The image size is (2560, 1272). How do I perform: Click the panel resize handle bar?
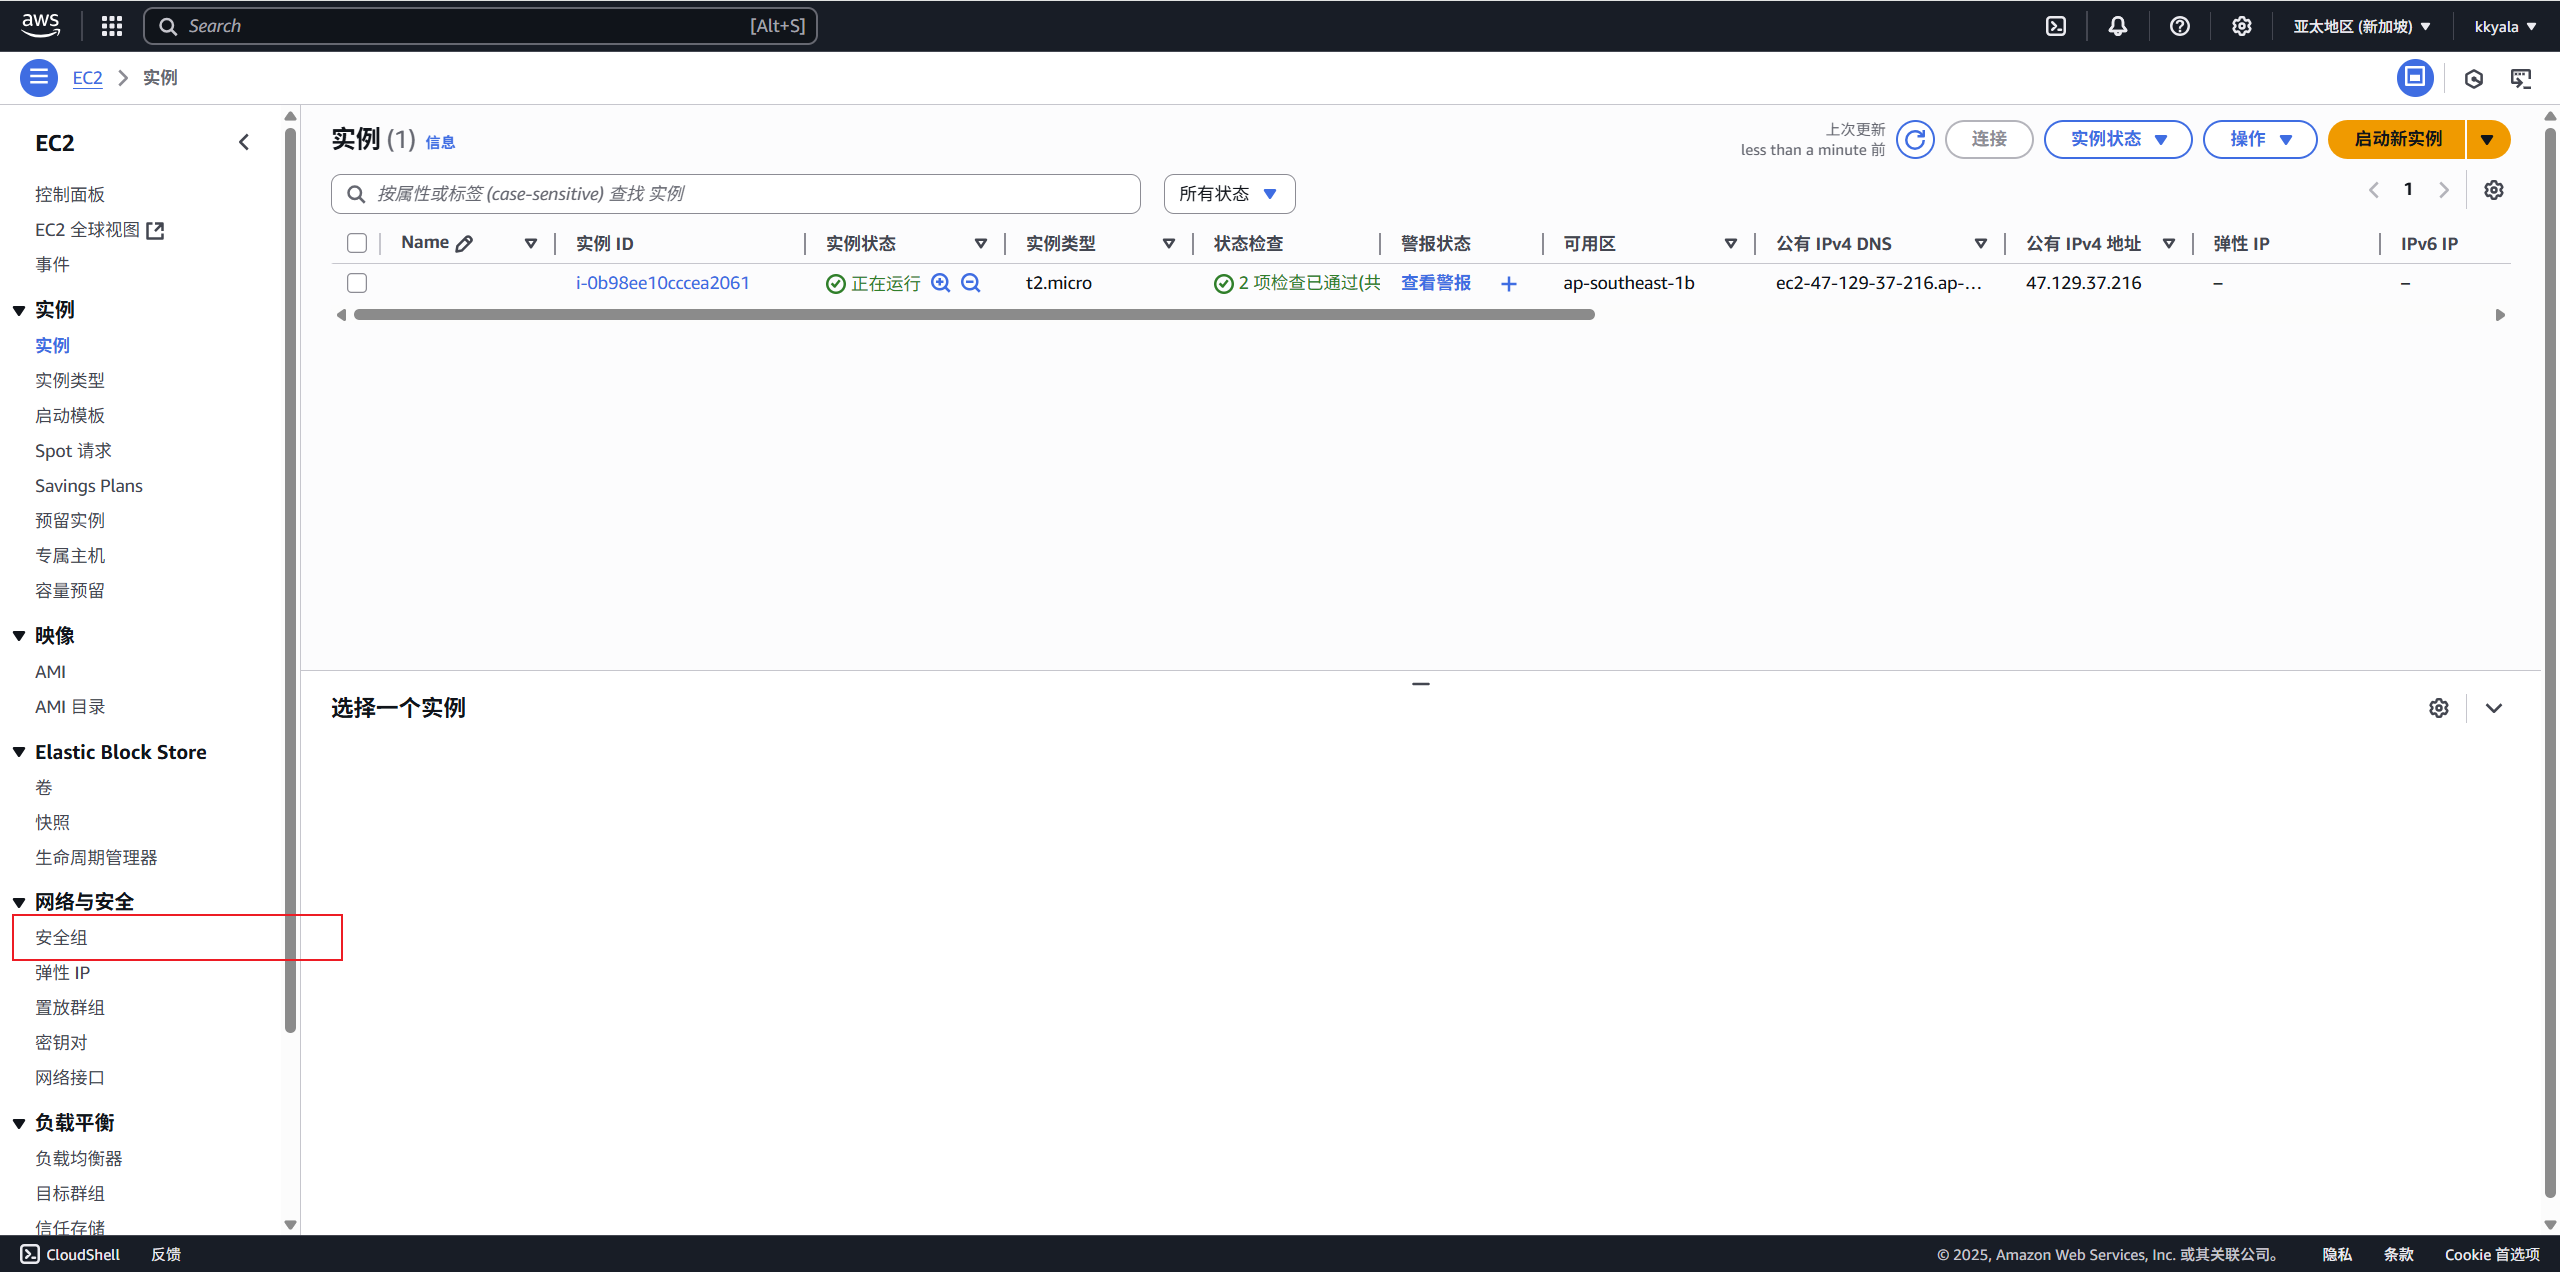coord(1421,683)
